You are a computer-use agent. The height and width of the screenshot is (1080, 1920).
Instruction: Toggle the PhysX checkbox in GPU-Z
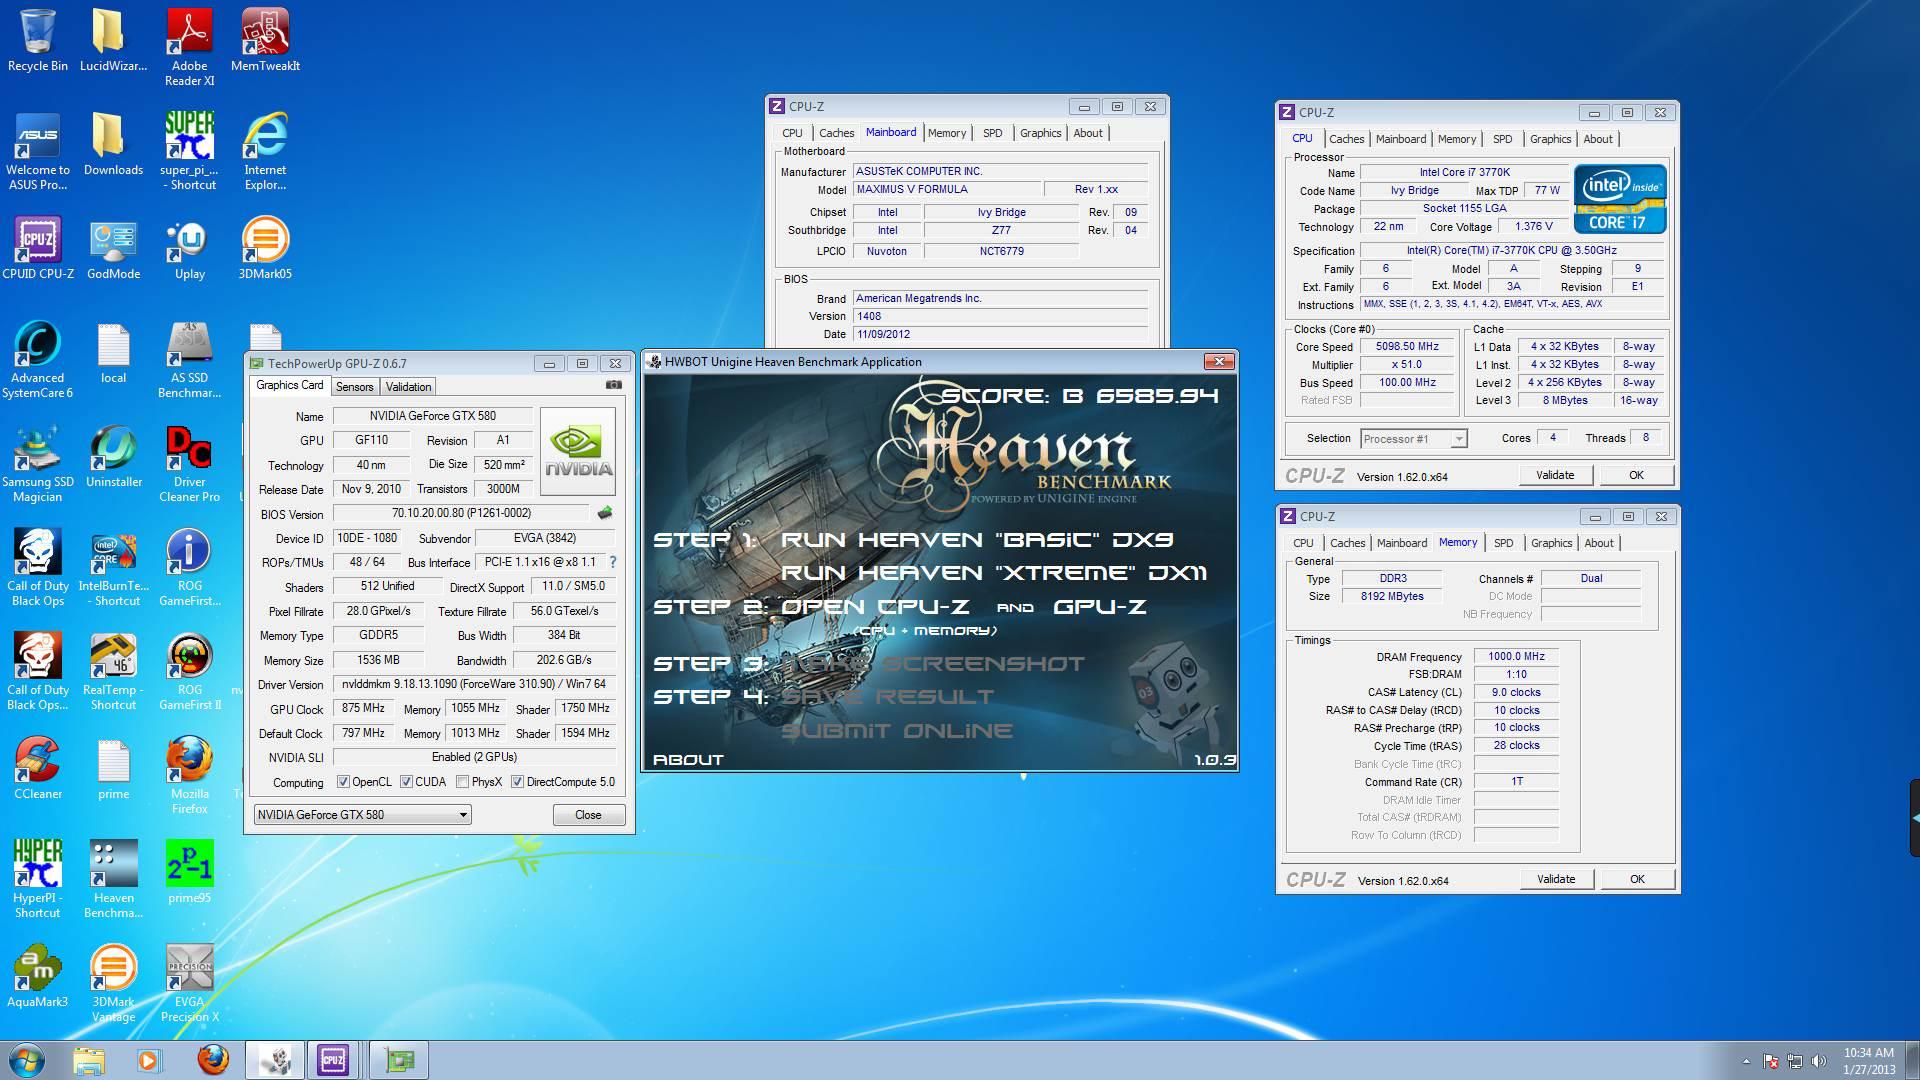click(462, 782)
